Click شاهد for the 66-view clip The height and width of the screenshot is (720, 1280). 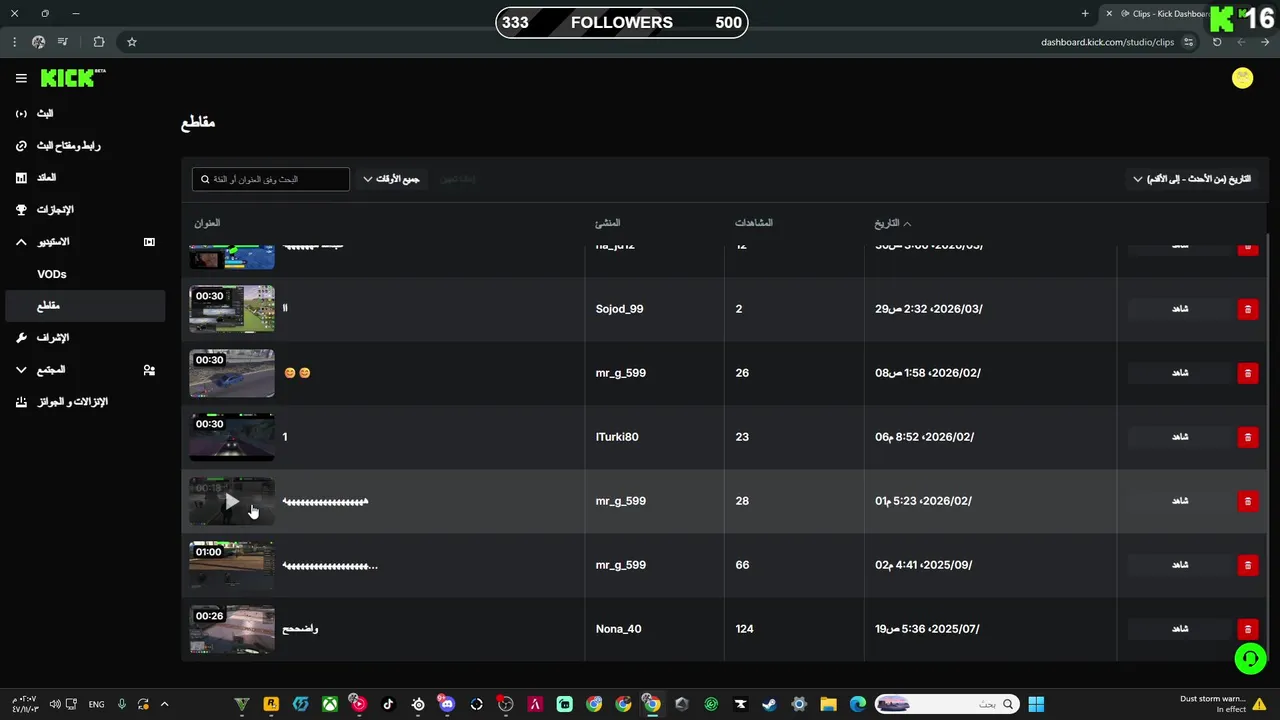tap(1180, 565)
